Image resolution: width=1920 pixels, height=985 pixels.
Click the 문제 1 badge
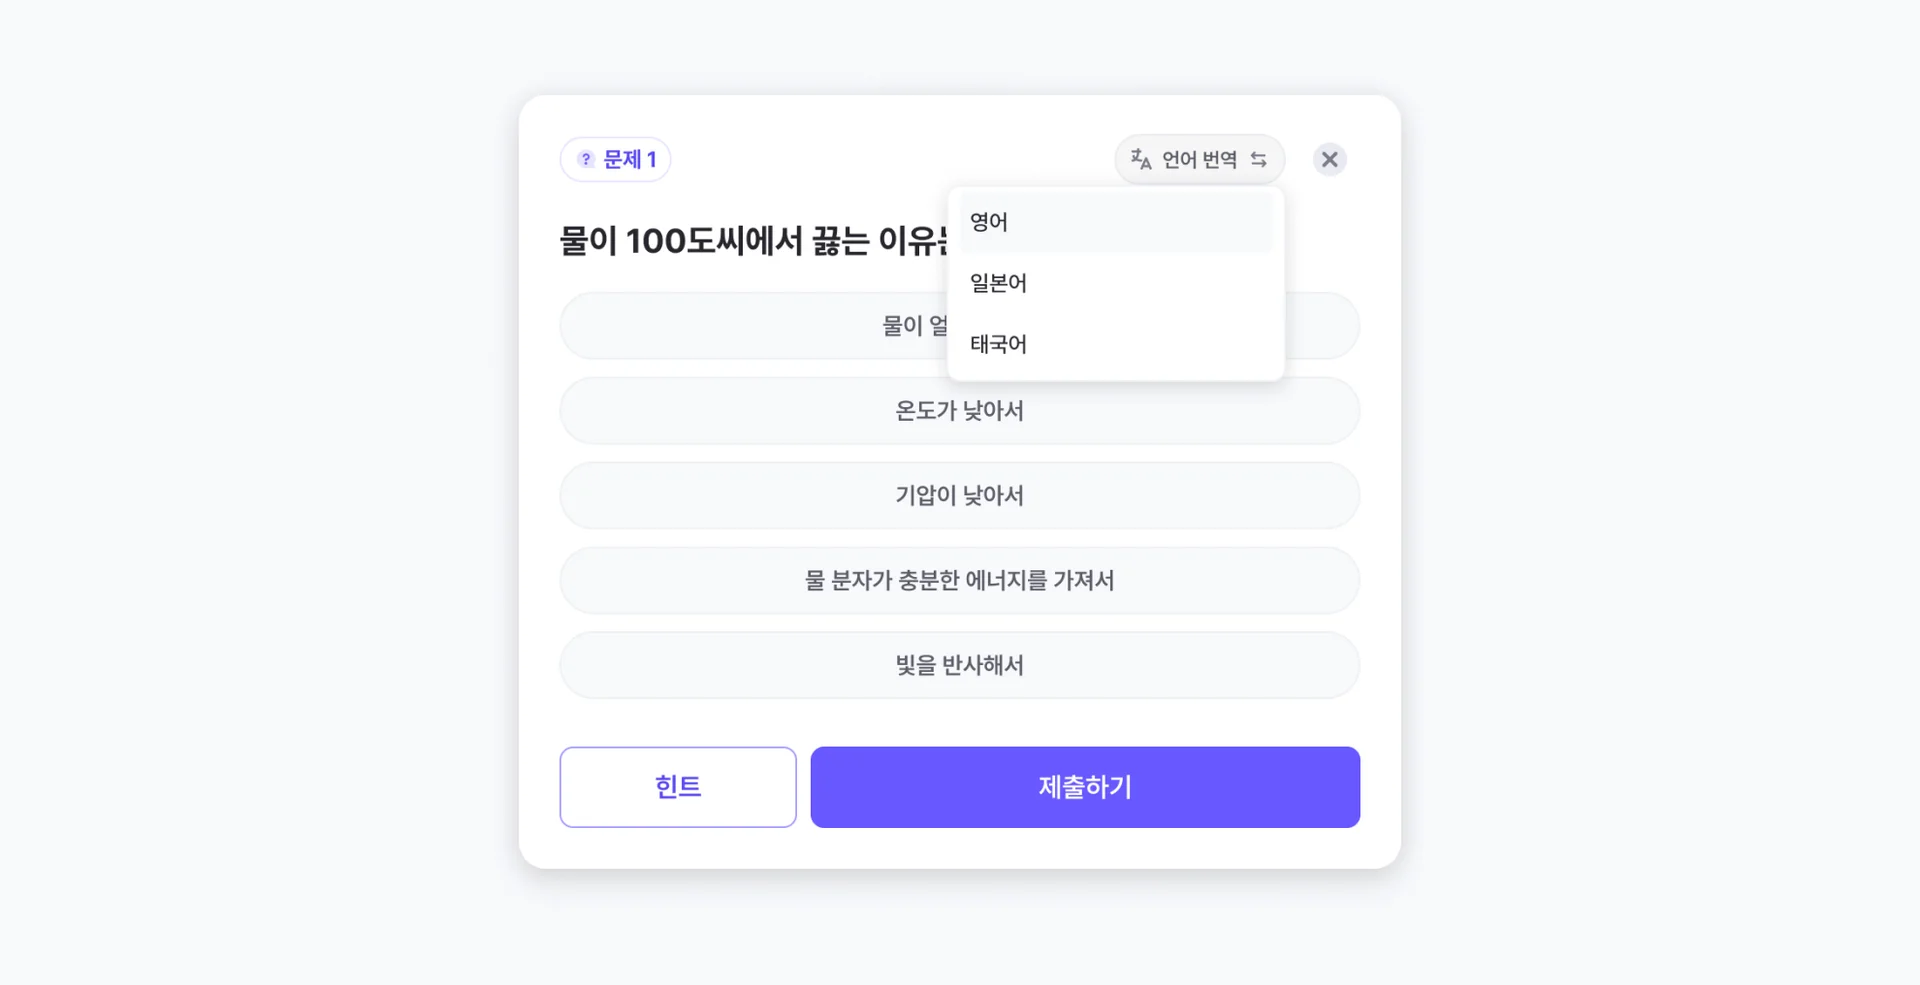pyautogui.click(x=616, y=159)
